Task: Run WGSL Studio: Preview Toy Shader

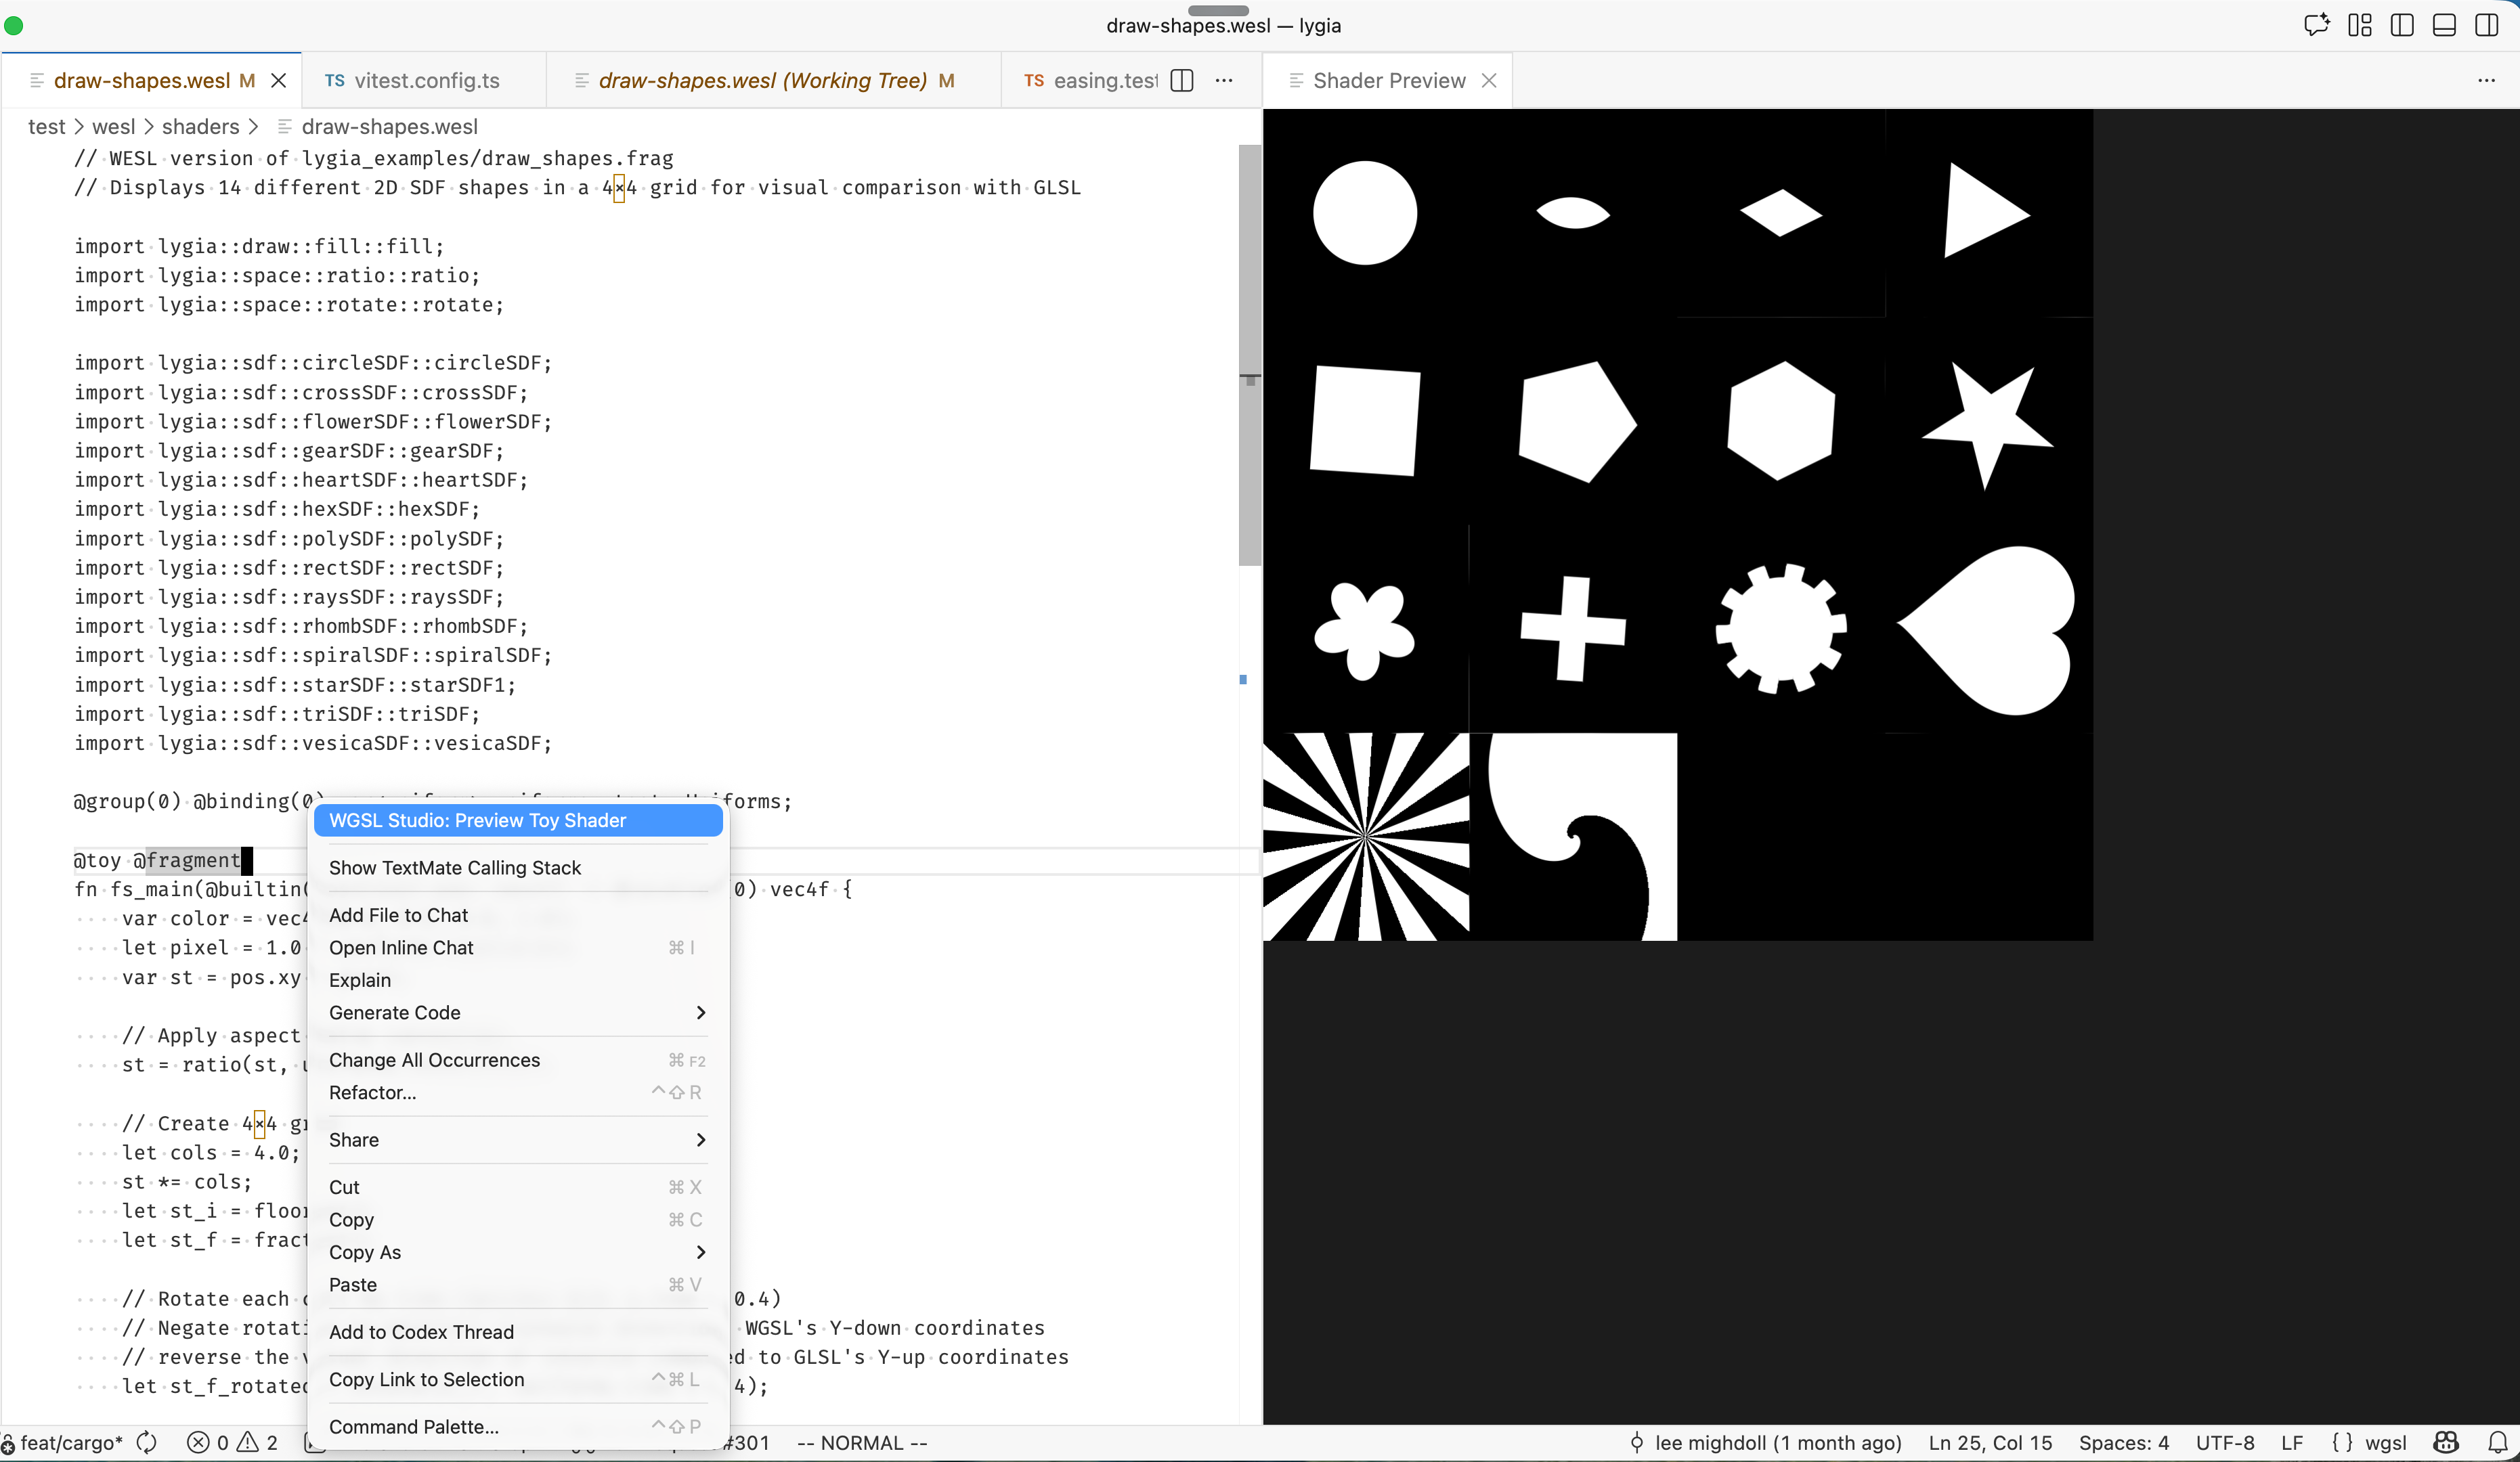Action: [x=516, y=820]
